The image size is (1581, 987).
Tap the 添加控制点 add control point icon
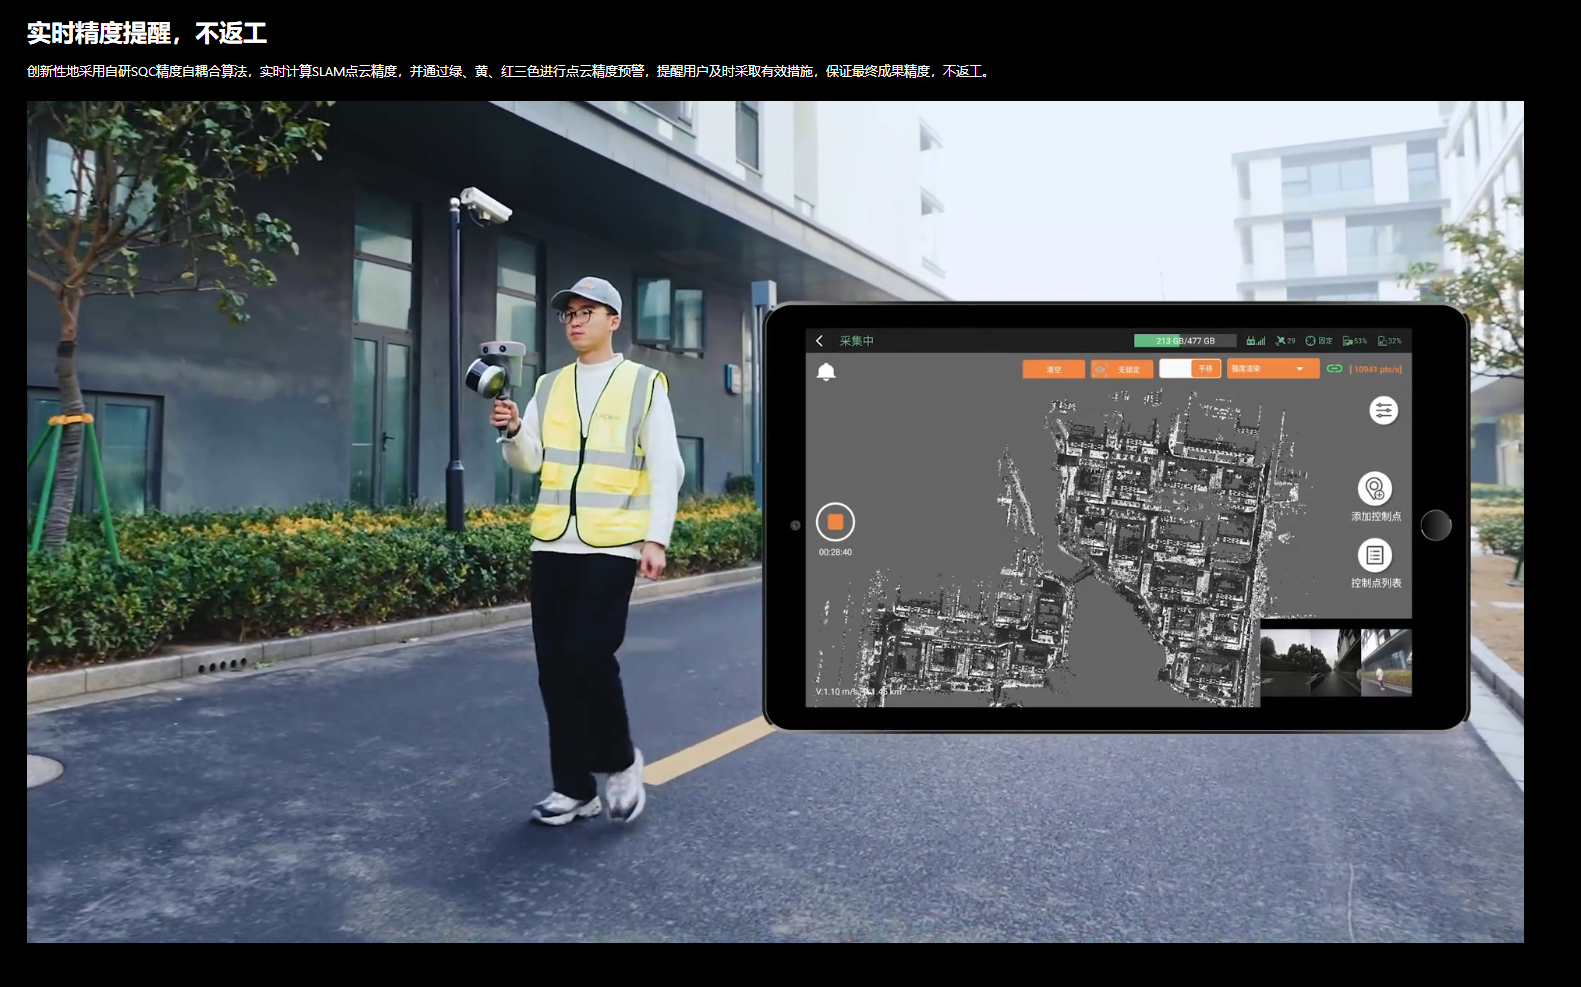click(1375, 489)
